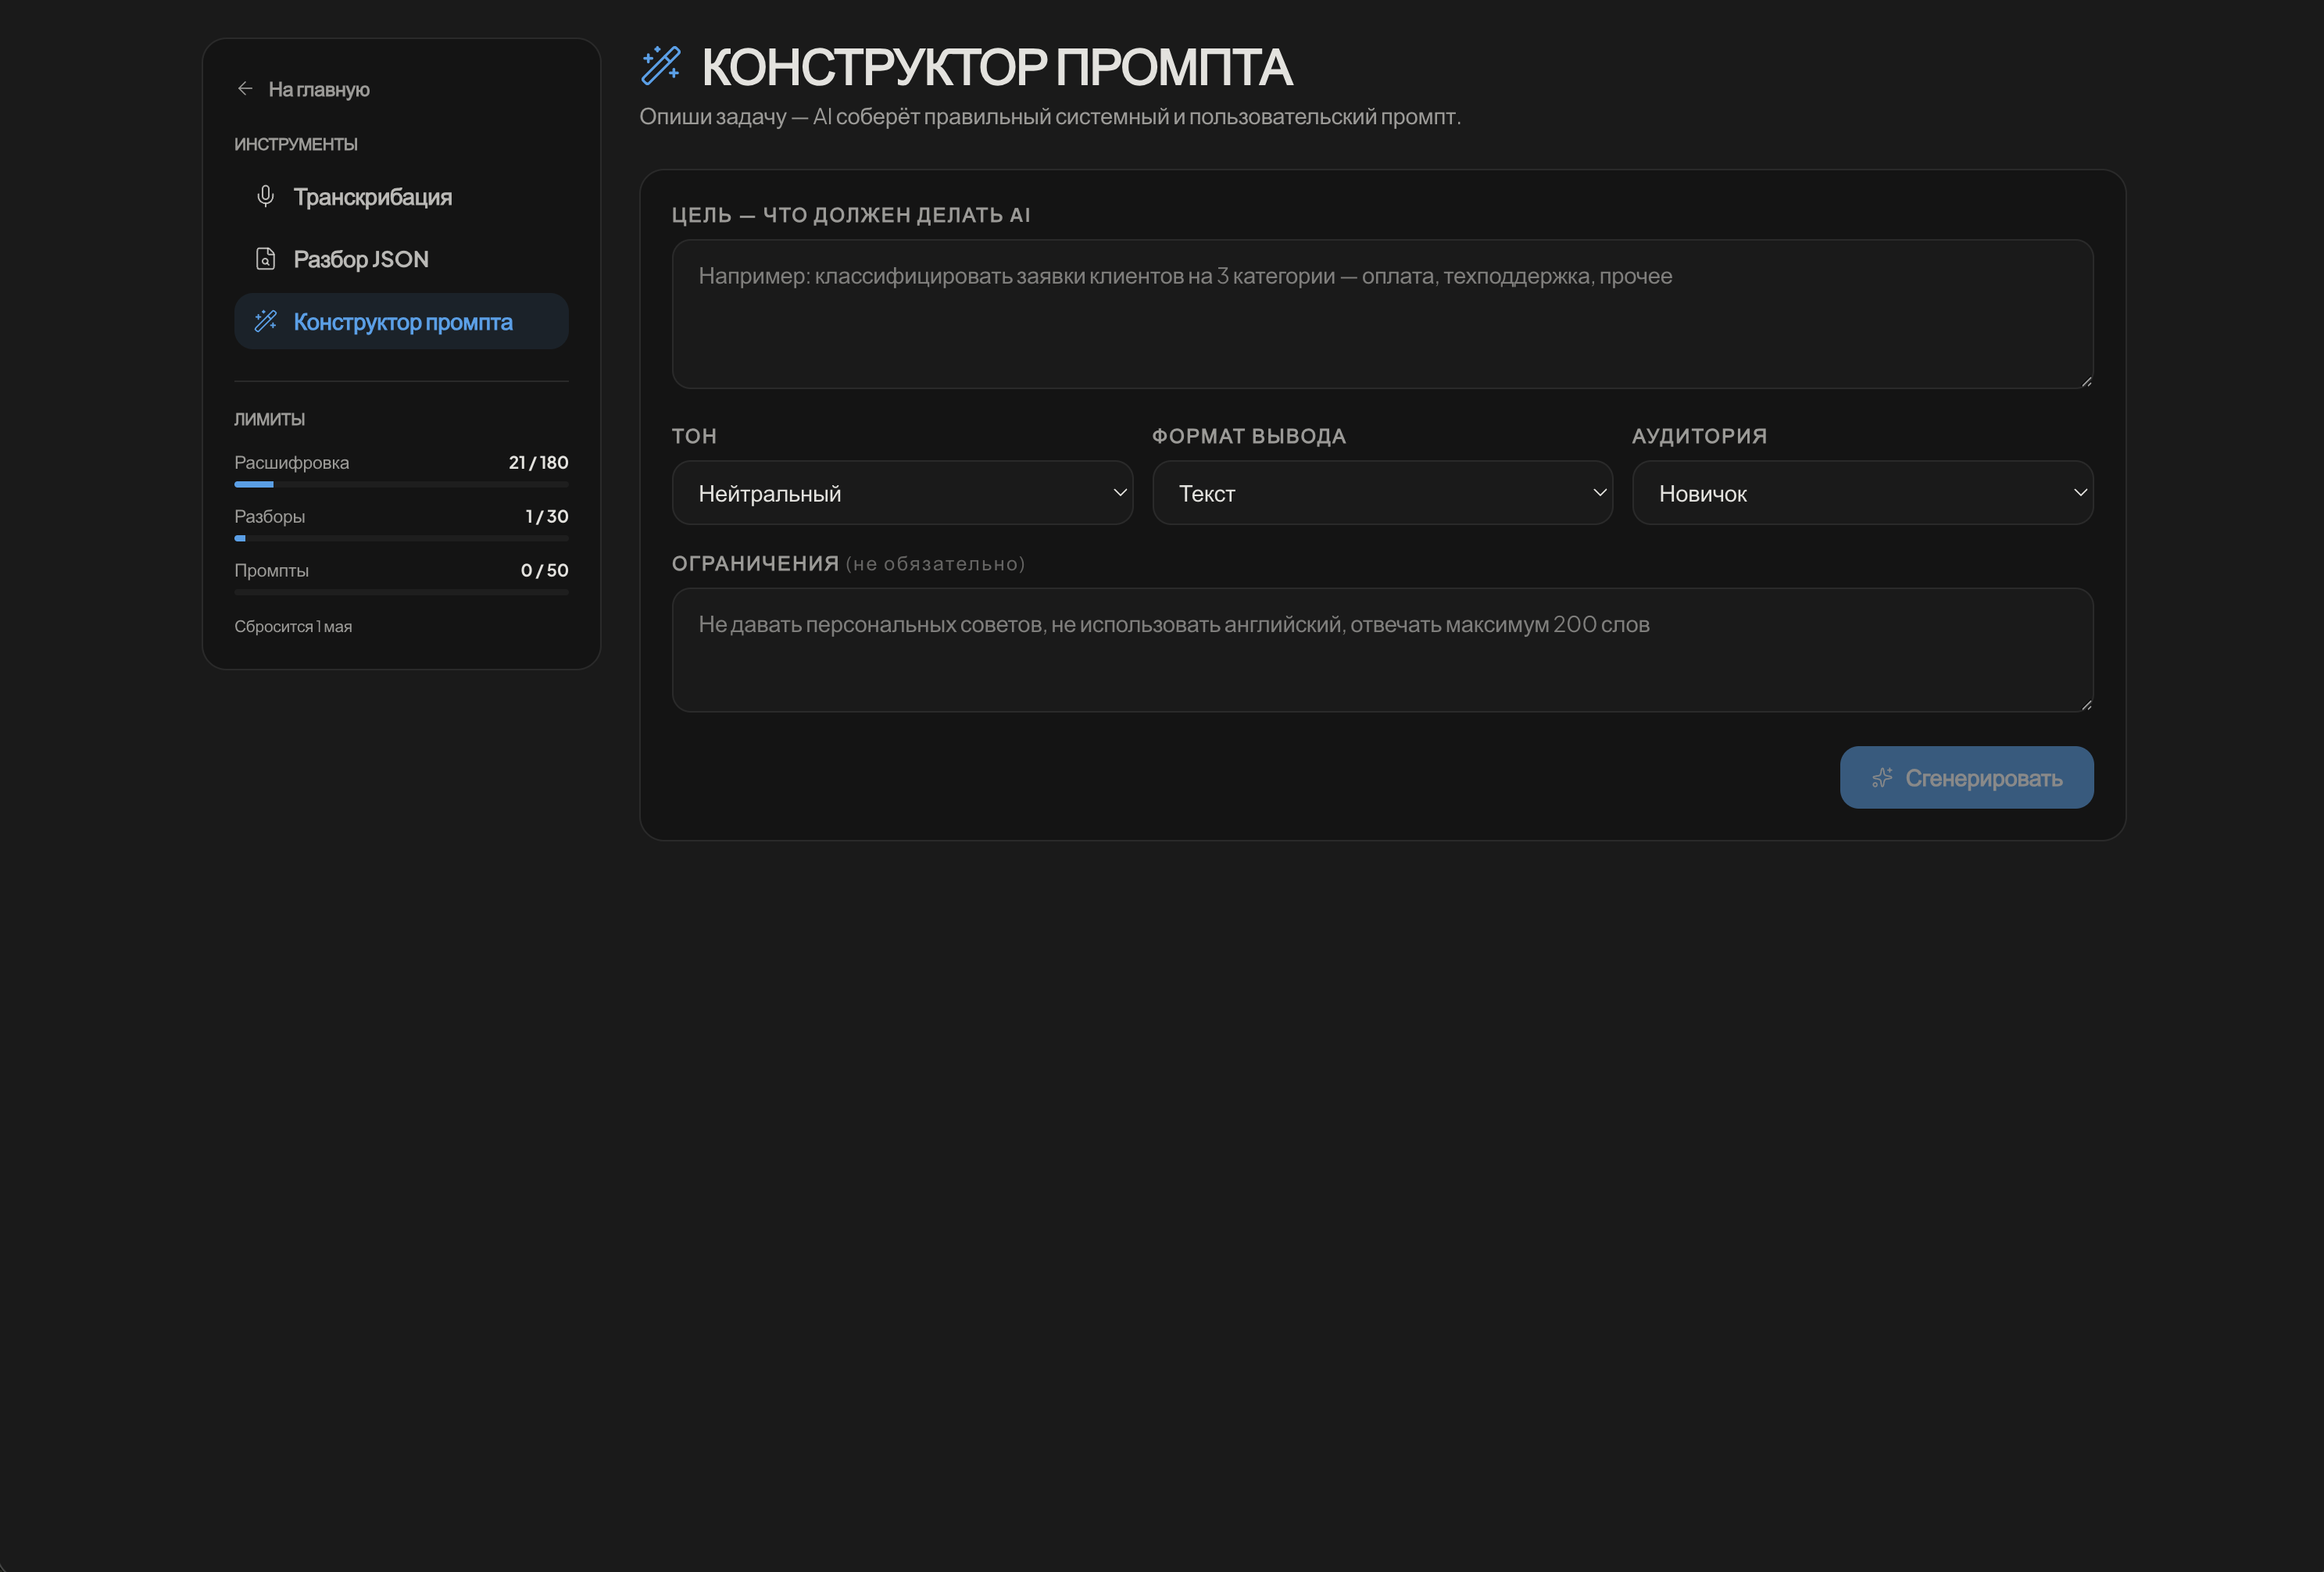Click the back arrow icon beside На главную

coord(245,89)
